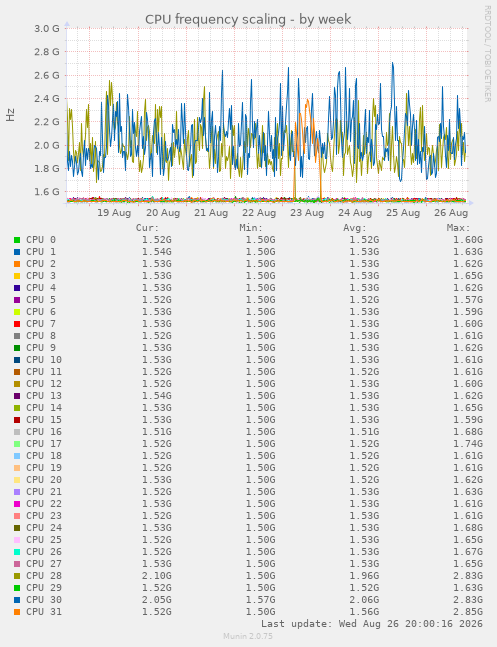497x647 pixels.
Task: Click the tallest blue peak near 25 Aug
Action: tap(393, 65)
